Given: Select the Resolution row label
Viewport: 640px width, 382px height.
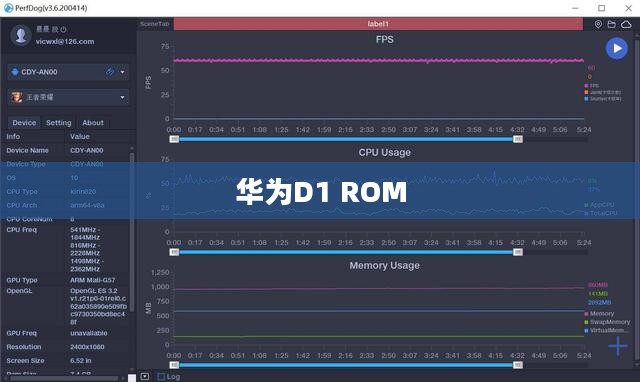Looking at the screenshot, I should coord(24,346).
